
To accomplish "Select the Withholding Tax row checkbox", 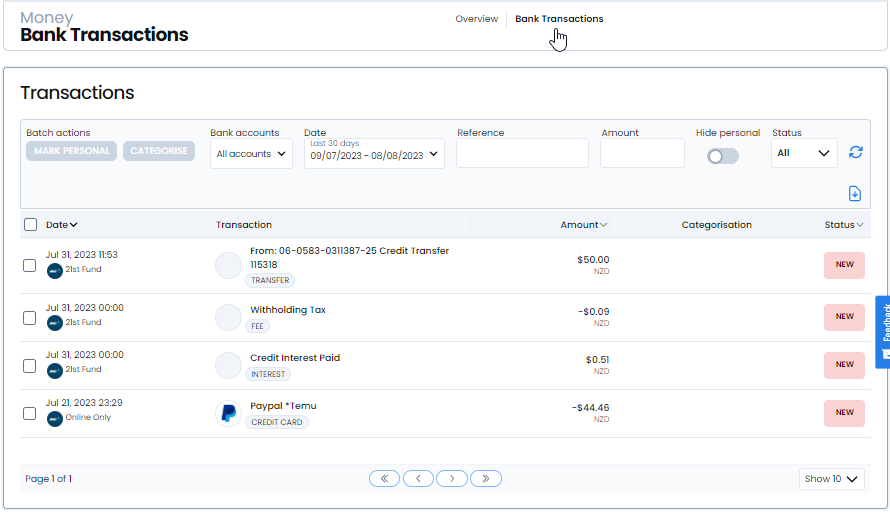I will pyautogui.click(x=30, y=318).
